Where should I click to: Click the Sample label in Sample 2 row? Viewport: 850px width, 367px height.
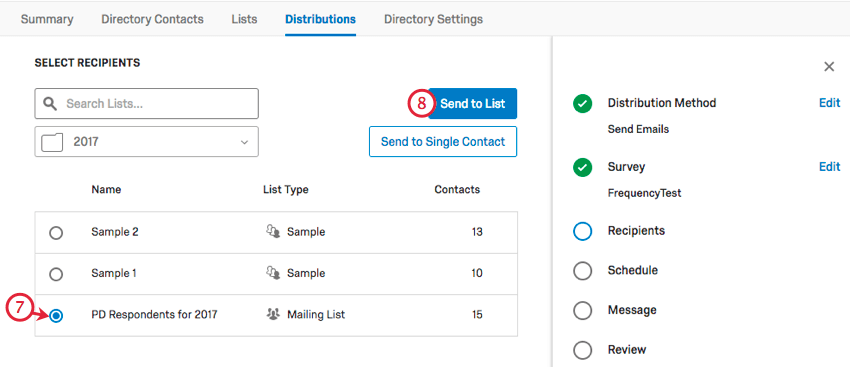pos(306,232)
